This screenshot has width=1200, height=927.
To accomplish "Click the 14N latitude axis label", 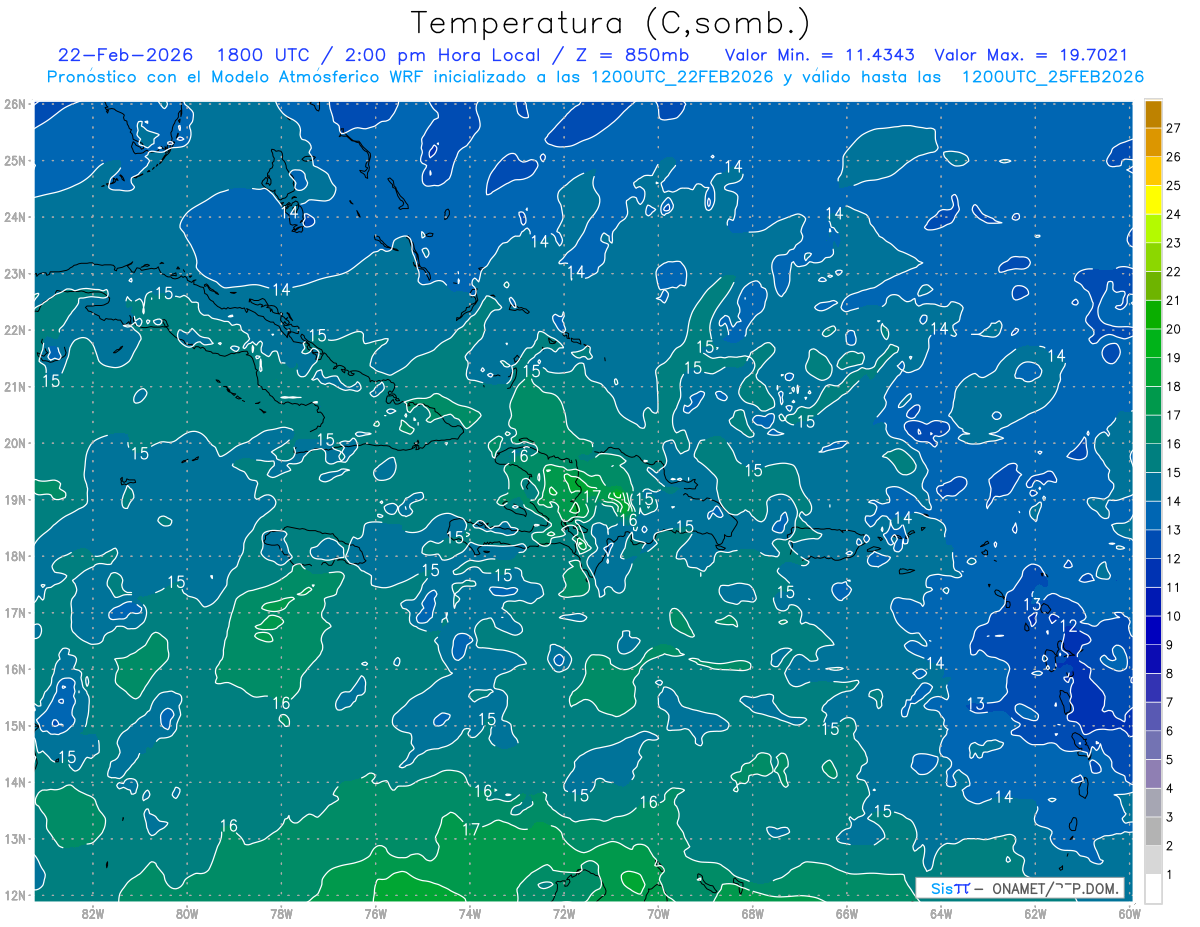I will (x=14, y=781).
